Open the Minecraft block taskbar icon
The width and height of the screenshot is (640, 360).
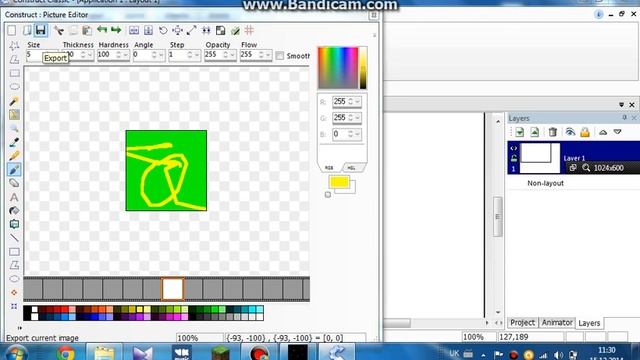point(220,353)
